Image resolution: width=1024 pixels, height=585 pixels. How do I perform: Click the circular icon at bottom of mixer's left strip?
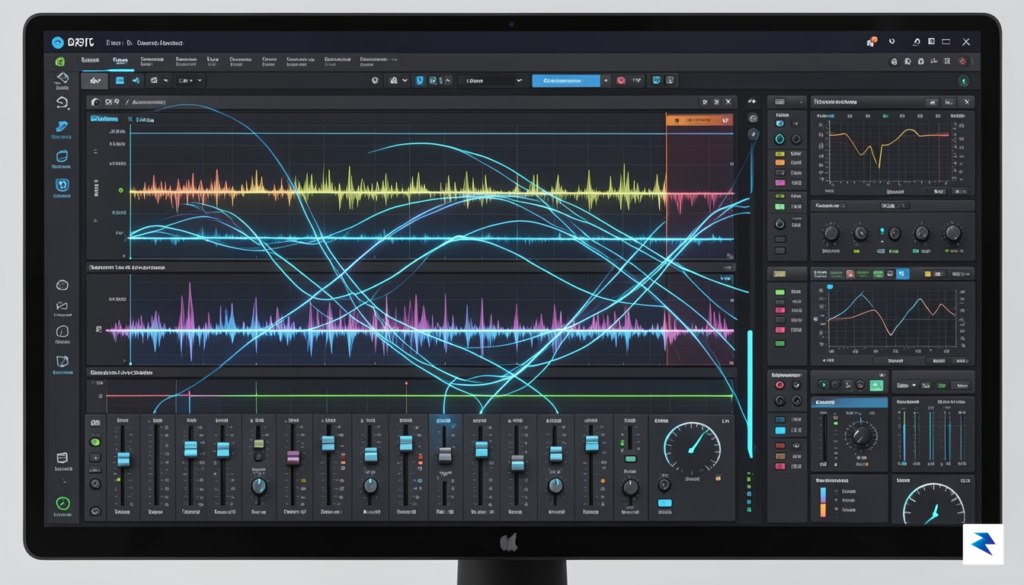click(95, 511)
